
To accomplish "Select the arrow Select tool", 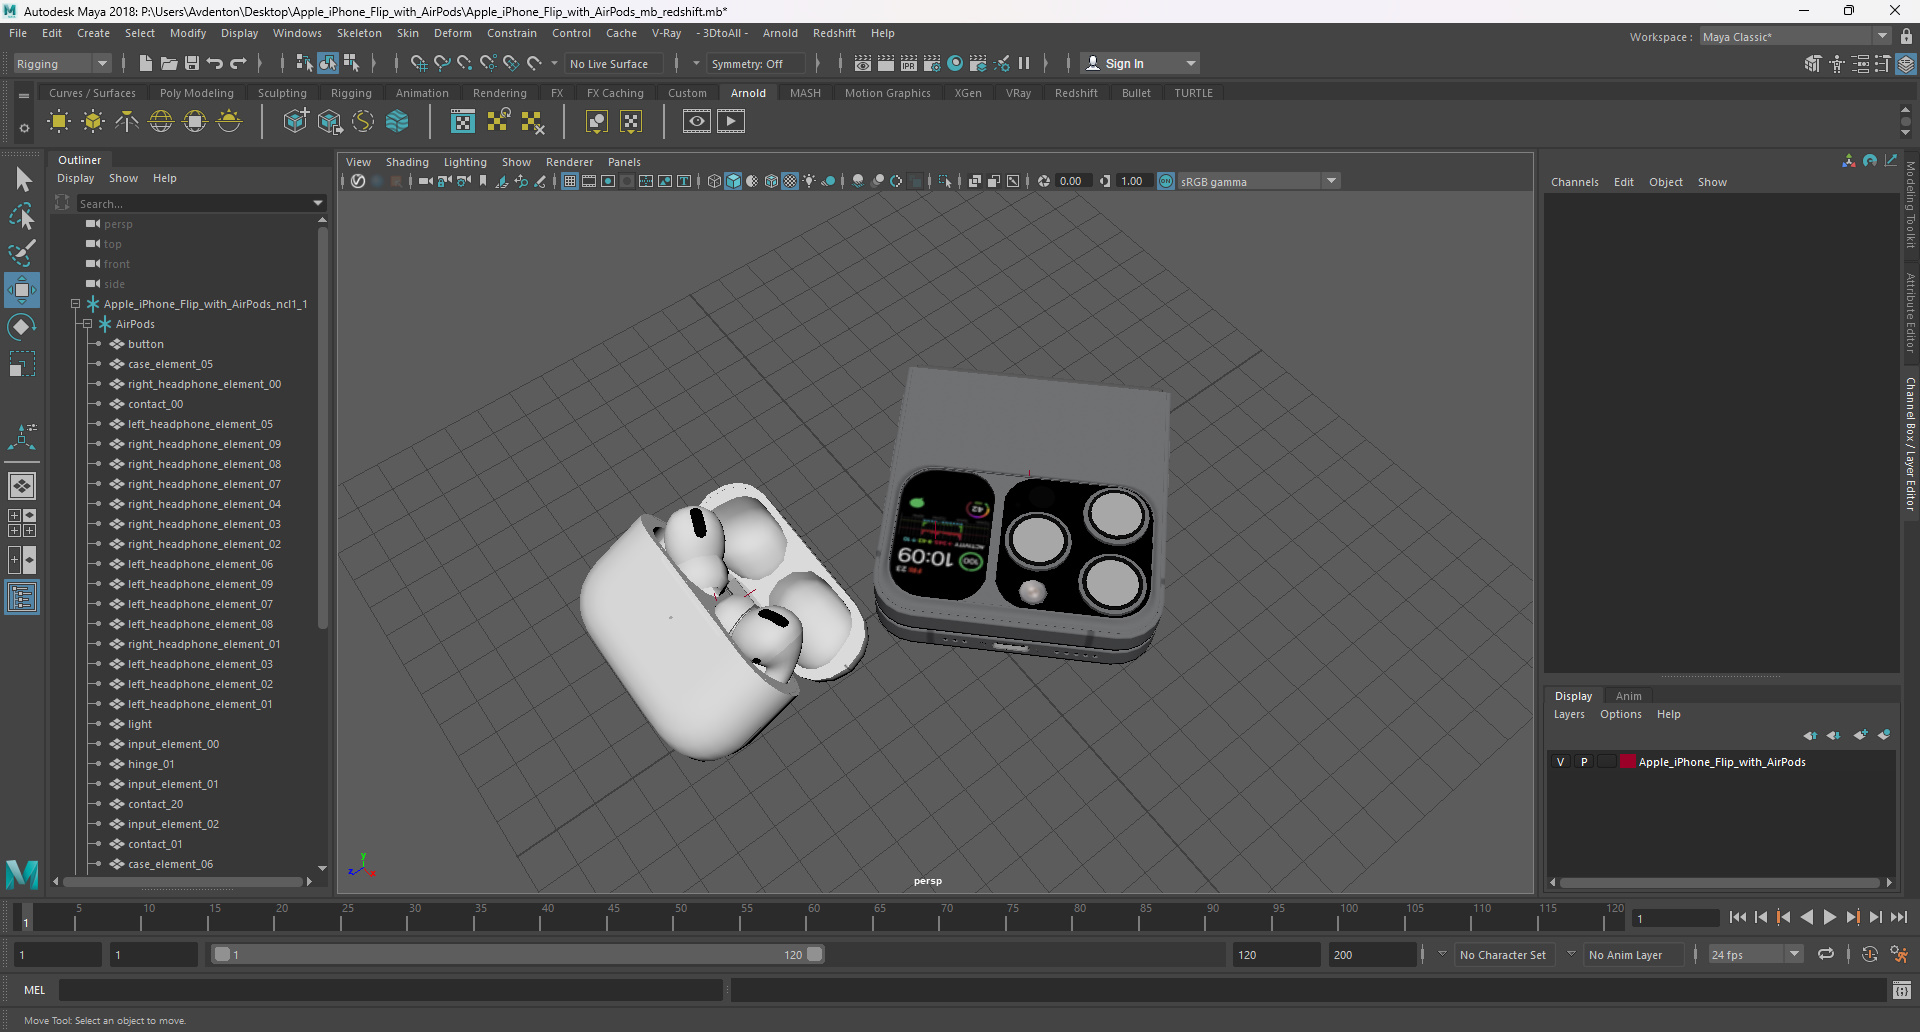I will (22, 180).
